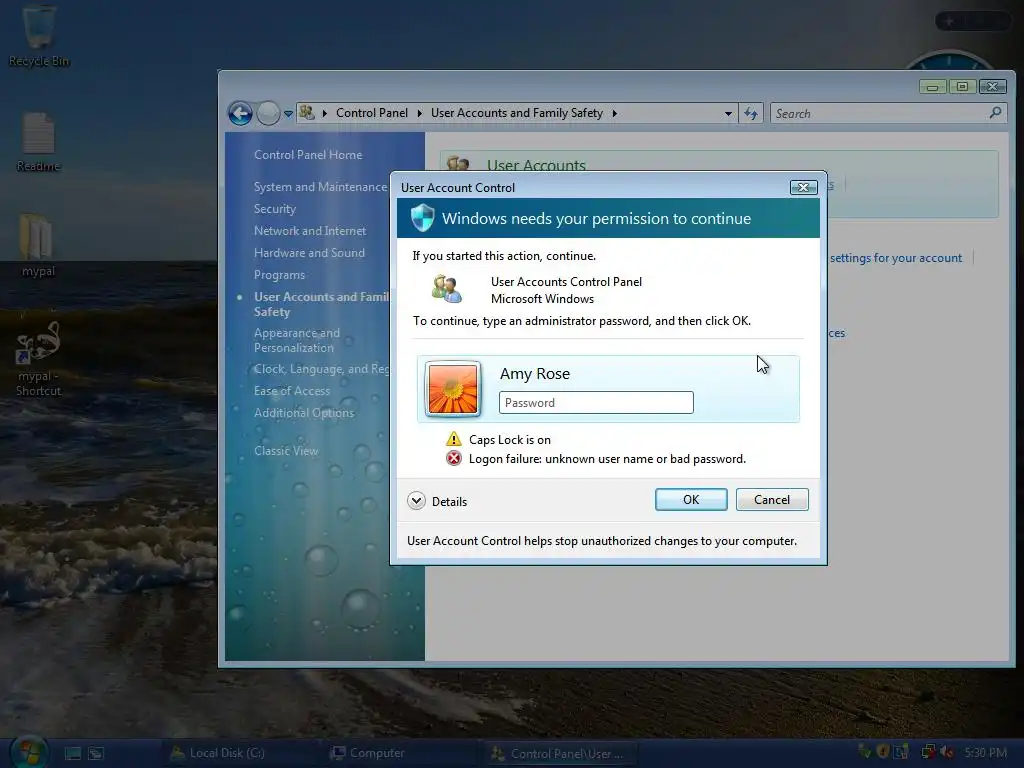Maximize the Control Panel window

(x=962, y=86)
